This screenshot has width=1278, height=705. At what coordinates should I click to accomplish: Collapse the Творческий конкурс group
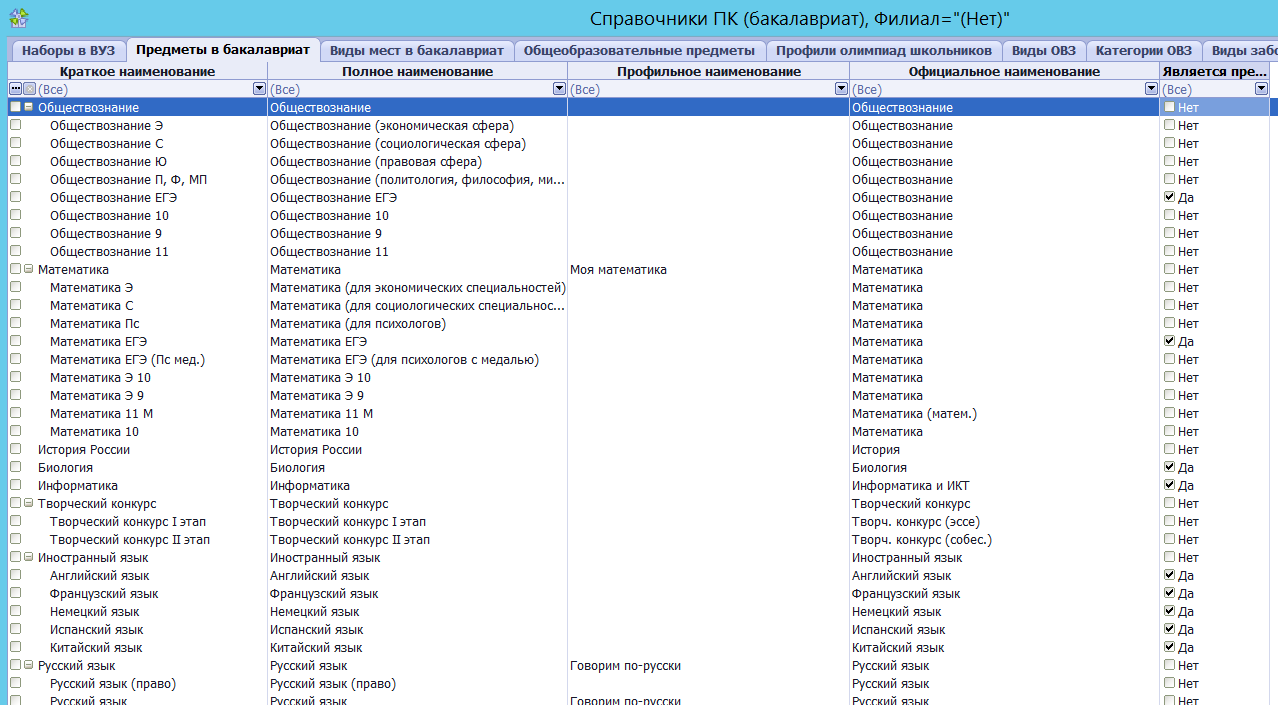point(29,503)
